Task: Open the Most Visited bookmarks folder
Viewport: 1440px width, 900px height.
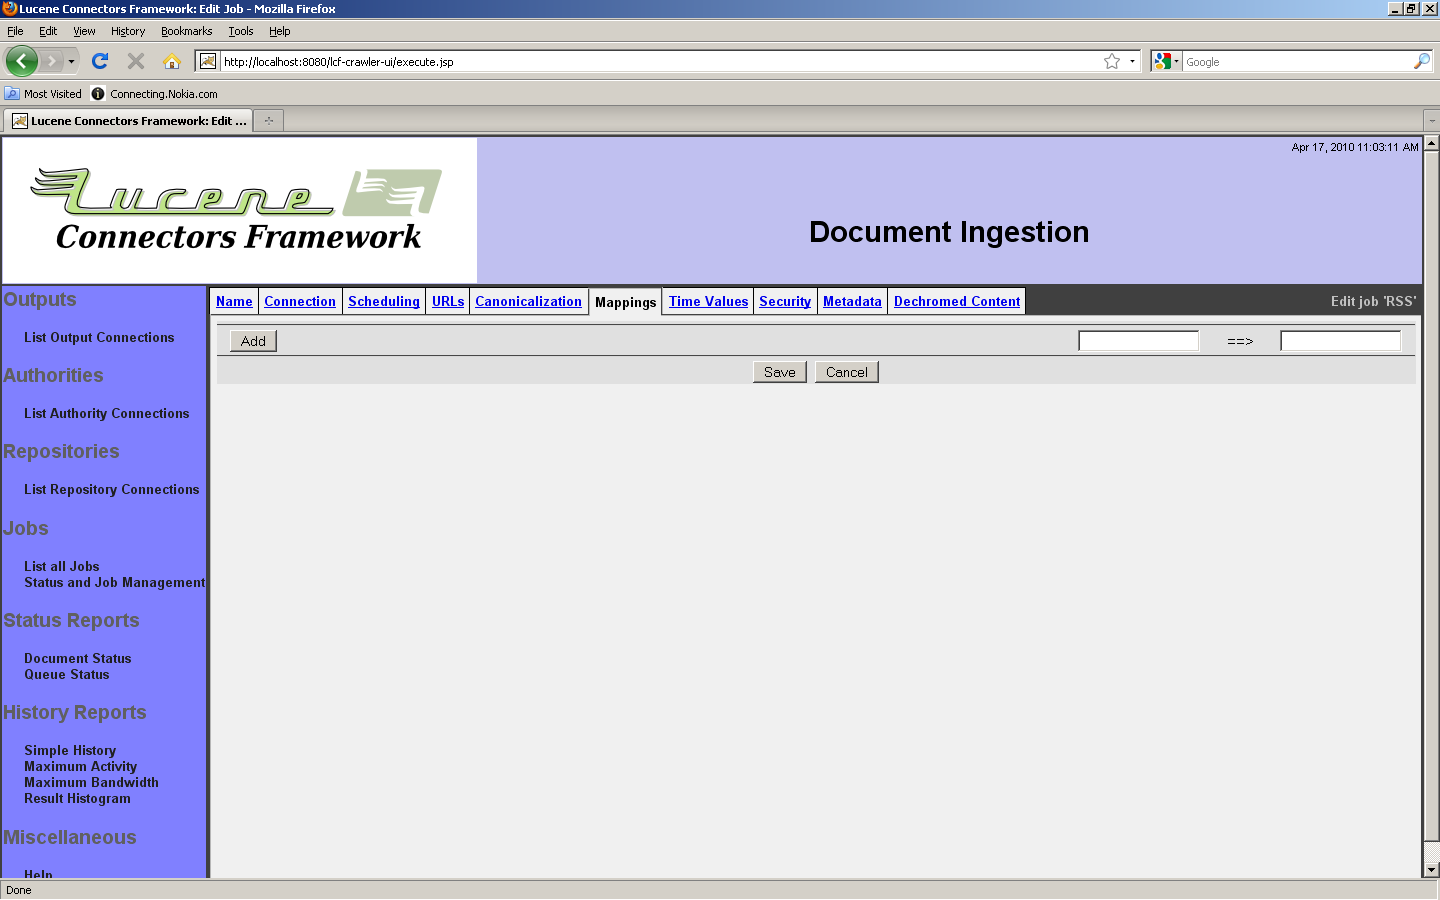Action: [43, 94]
